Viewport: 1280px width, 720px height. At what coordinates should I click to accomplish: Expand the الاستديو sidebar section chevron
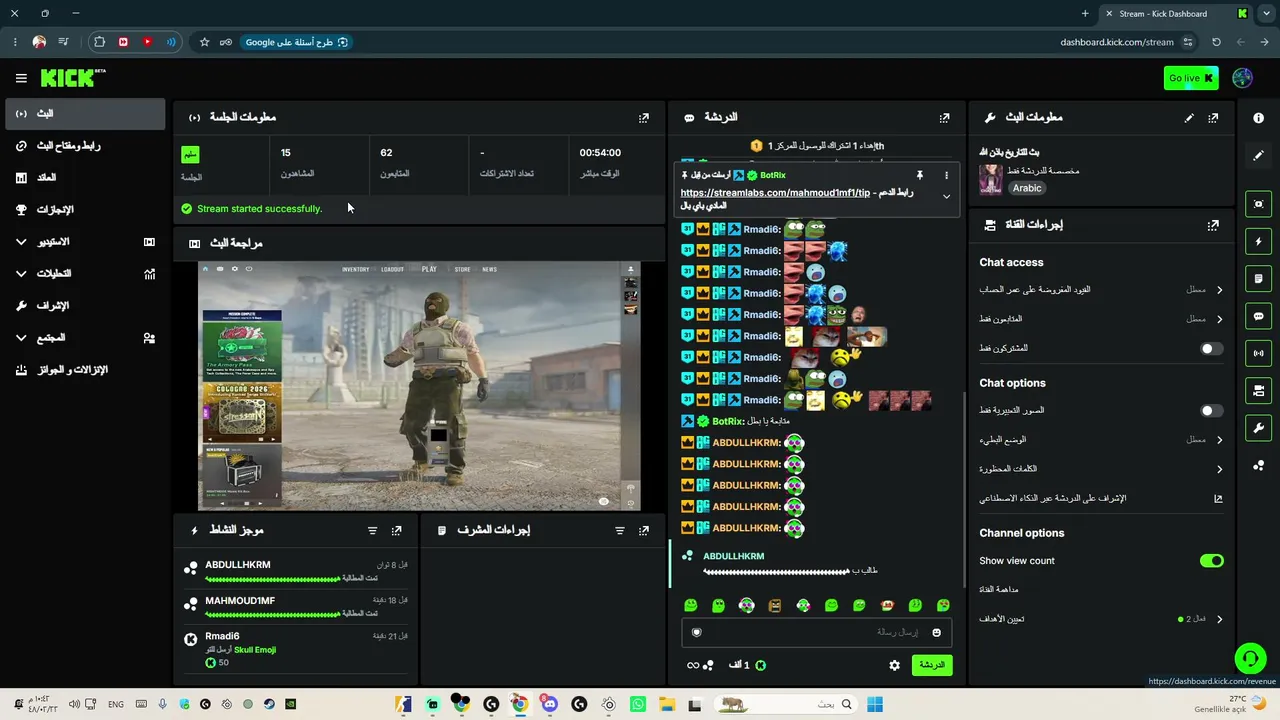tap(21, 242)
